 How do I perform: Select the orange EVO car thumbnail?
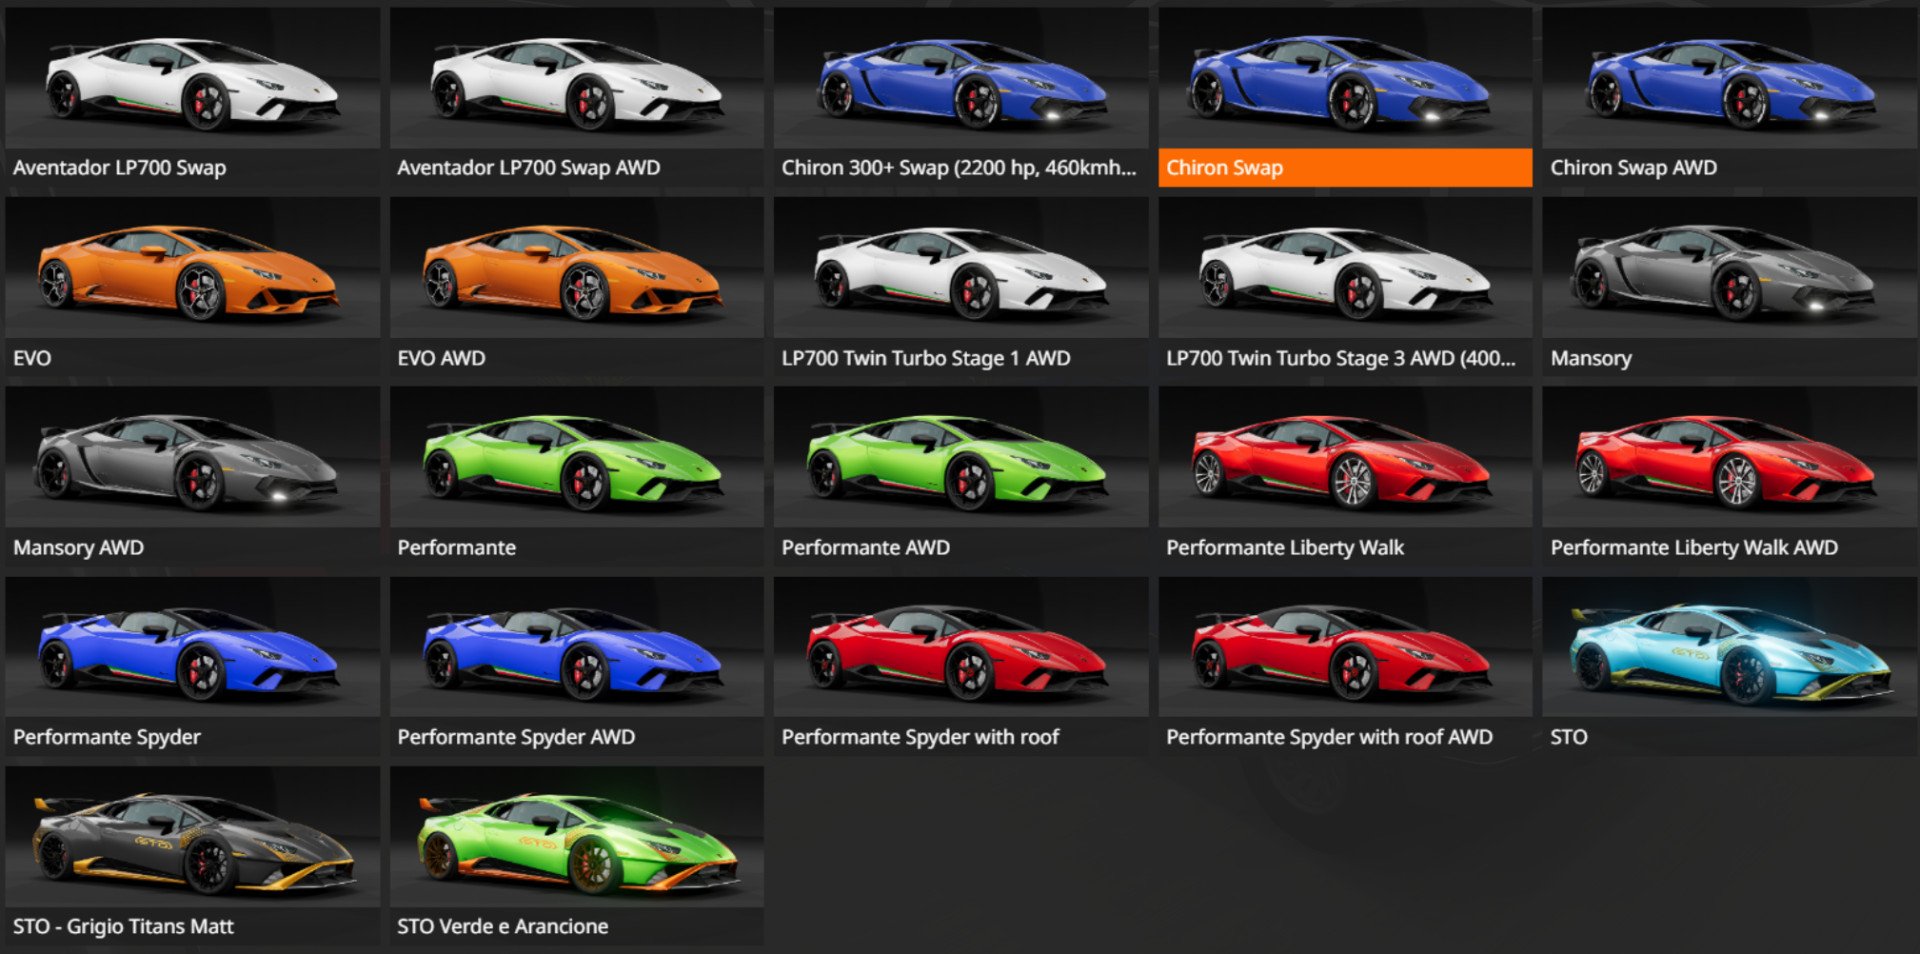click(x=192, y=268)
